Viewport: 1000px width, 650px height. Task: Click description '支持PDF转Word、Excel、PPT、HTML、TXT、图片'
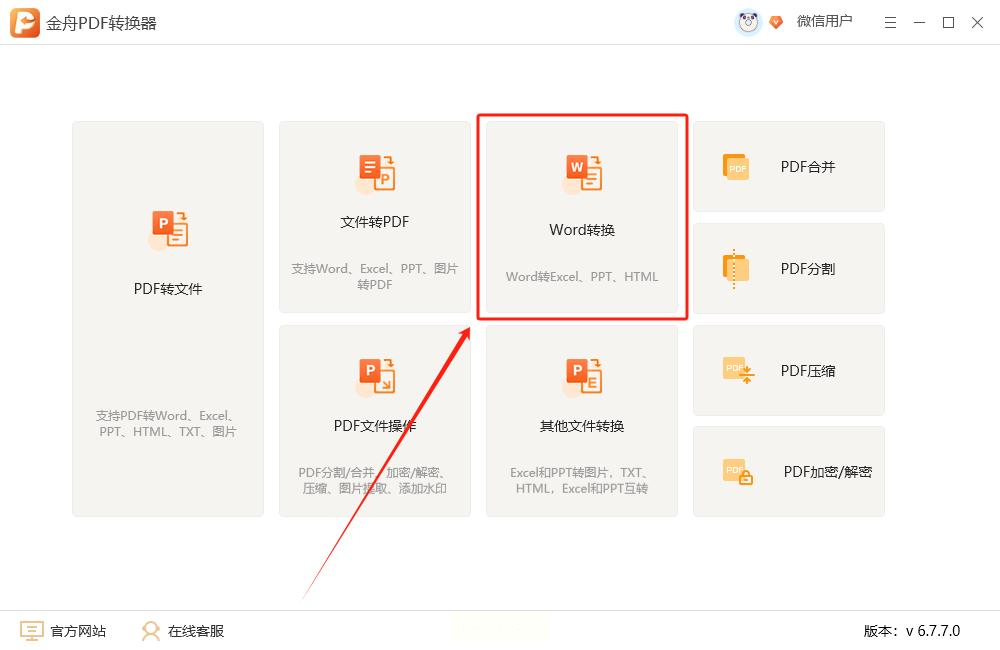(x=168, y=424)
